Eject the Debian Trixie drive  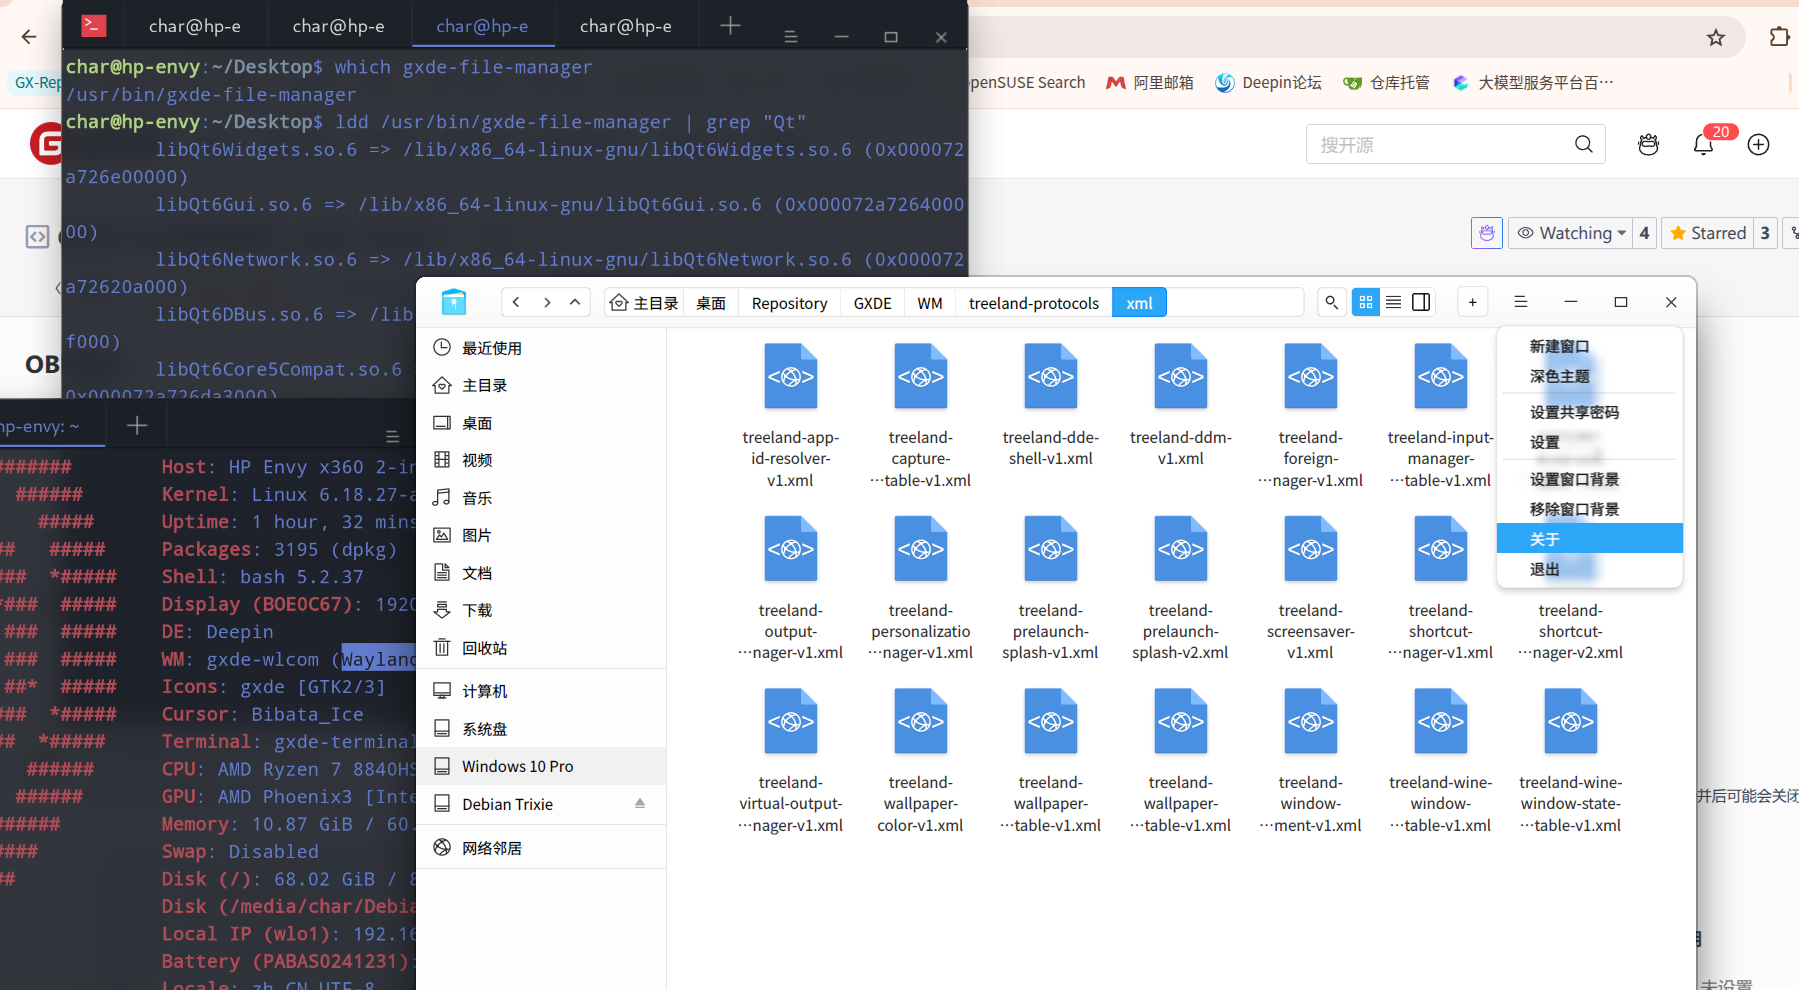coord(640,804)
